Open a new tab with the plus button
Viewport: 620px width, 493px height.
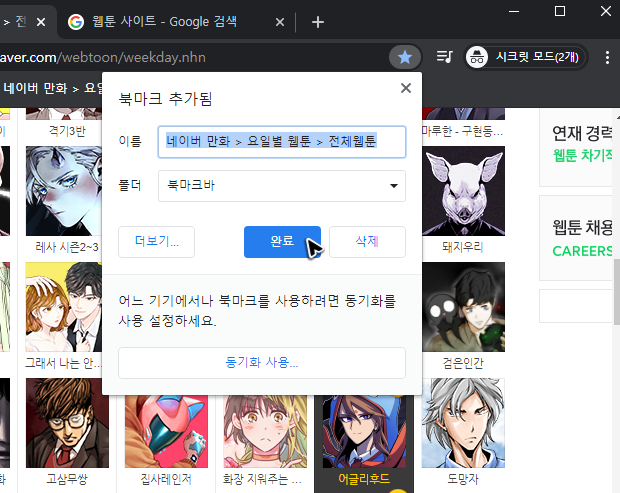pyautogui.click(x=318, y=22)
